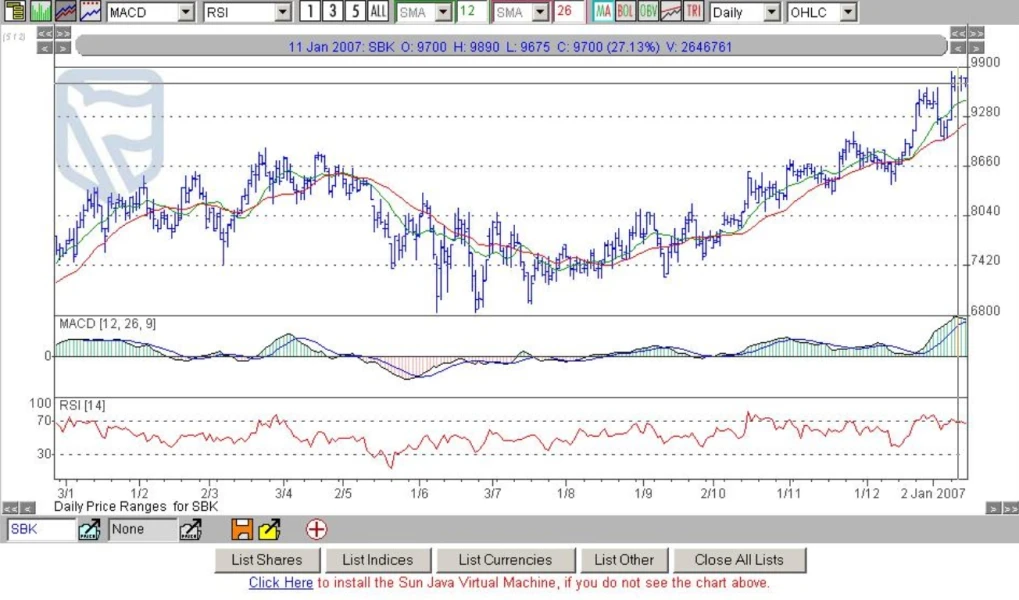Click the trend line chart icon beside OBV

(x=671, y=12)
